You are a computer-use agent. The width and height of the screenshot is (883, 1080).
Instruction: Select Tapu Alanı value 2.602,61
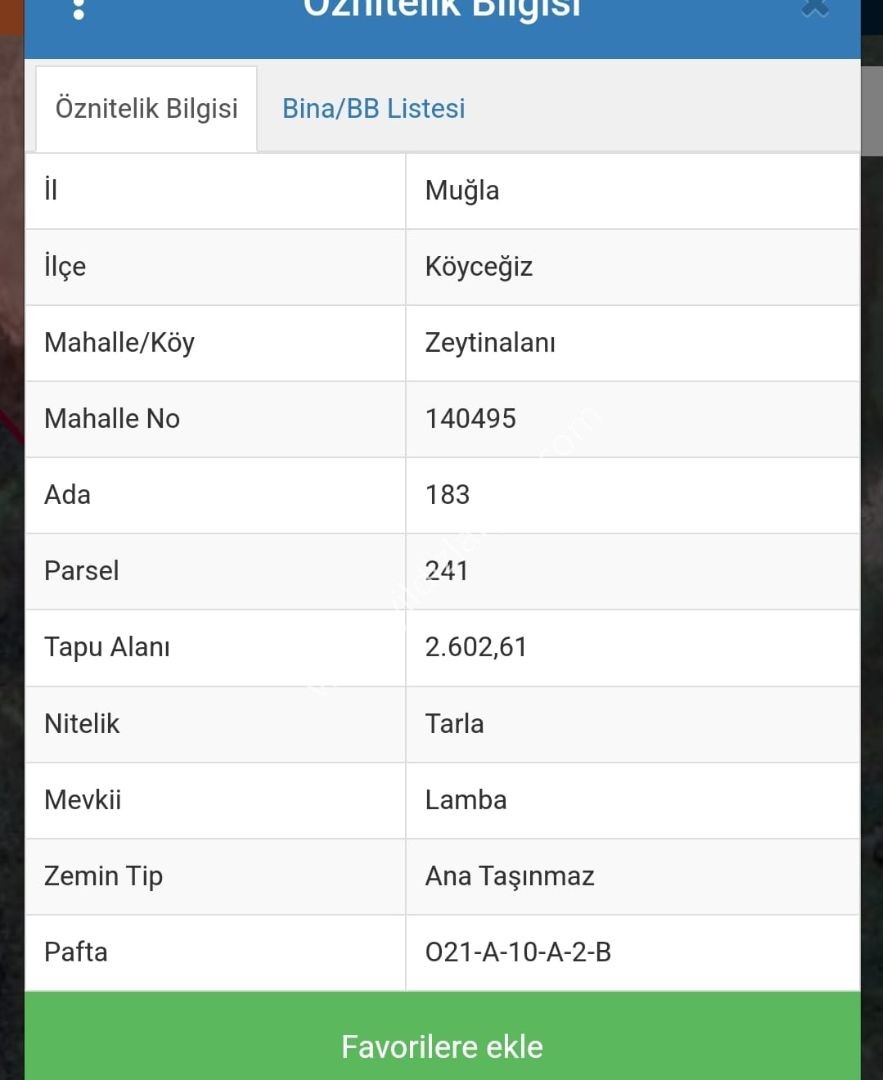click(x=476, y=647)
